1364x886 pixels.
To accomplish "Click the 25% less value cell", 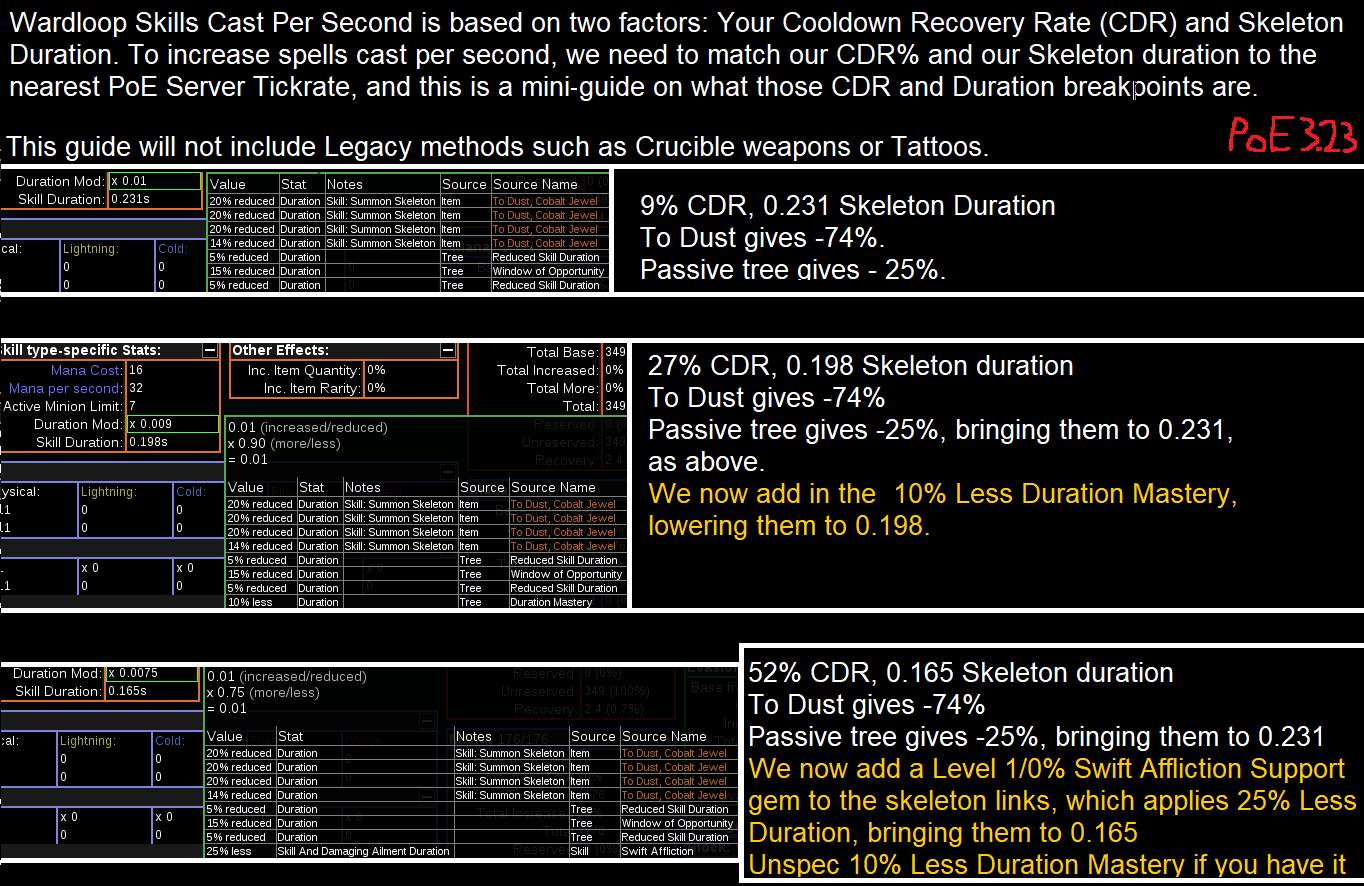I will 239,851.
